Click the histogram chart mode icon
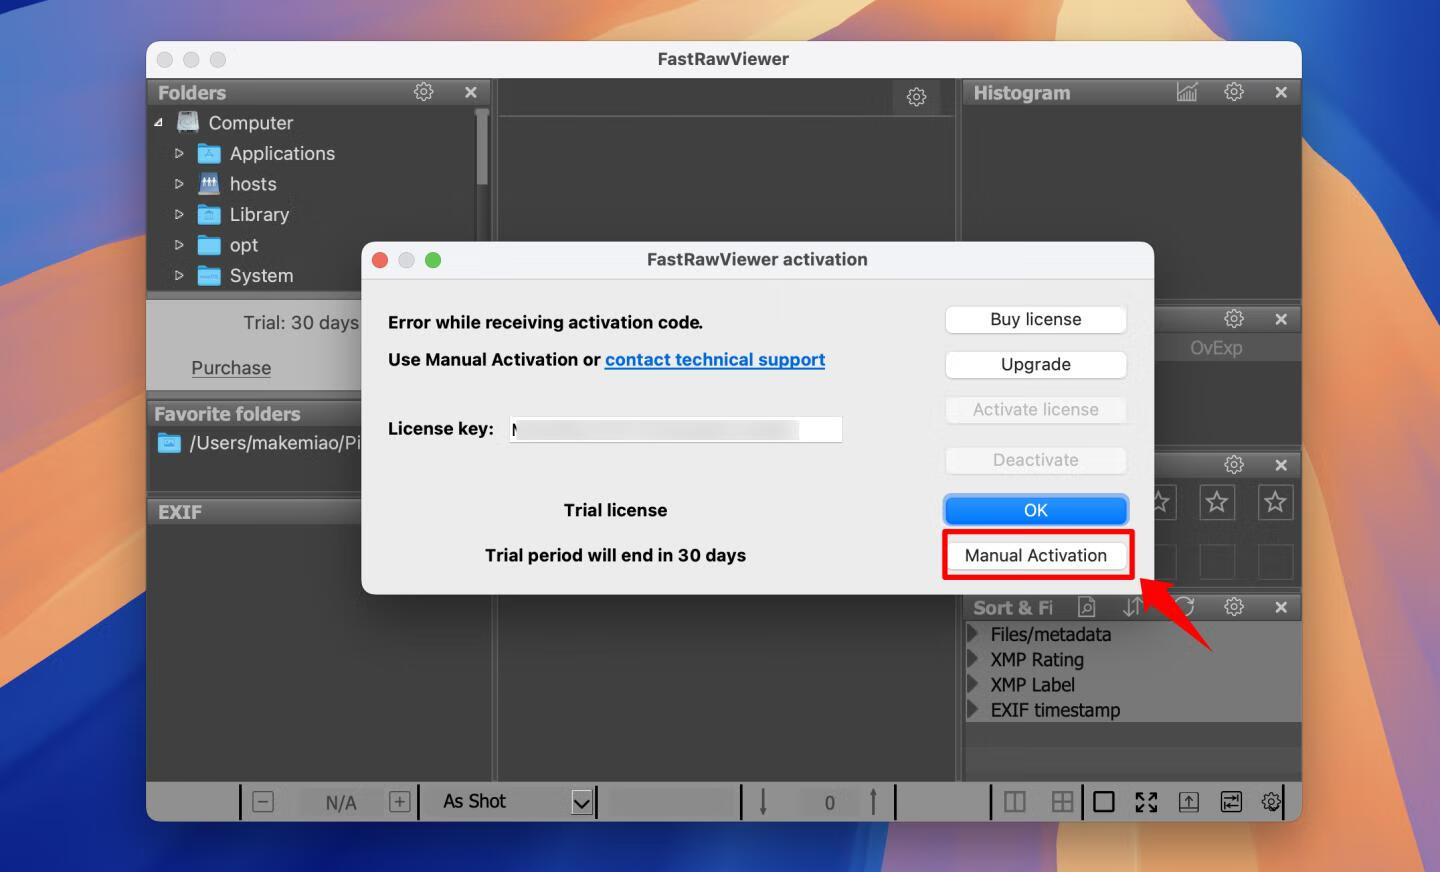The image size is (1440, 872). pyautogui.click(x=1187, y=92)
